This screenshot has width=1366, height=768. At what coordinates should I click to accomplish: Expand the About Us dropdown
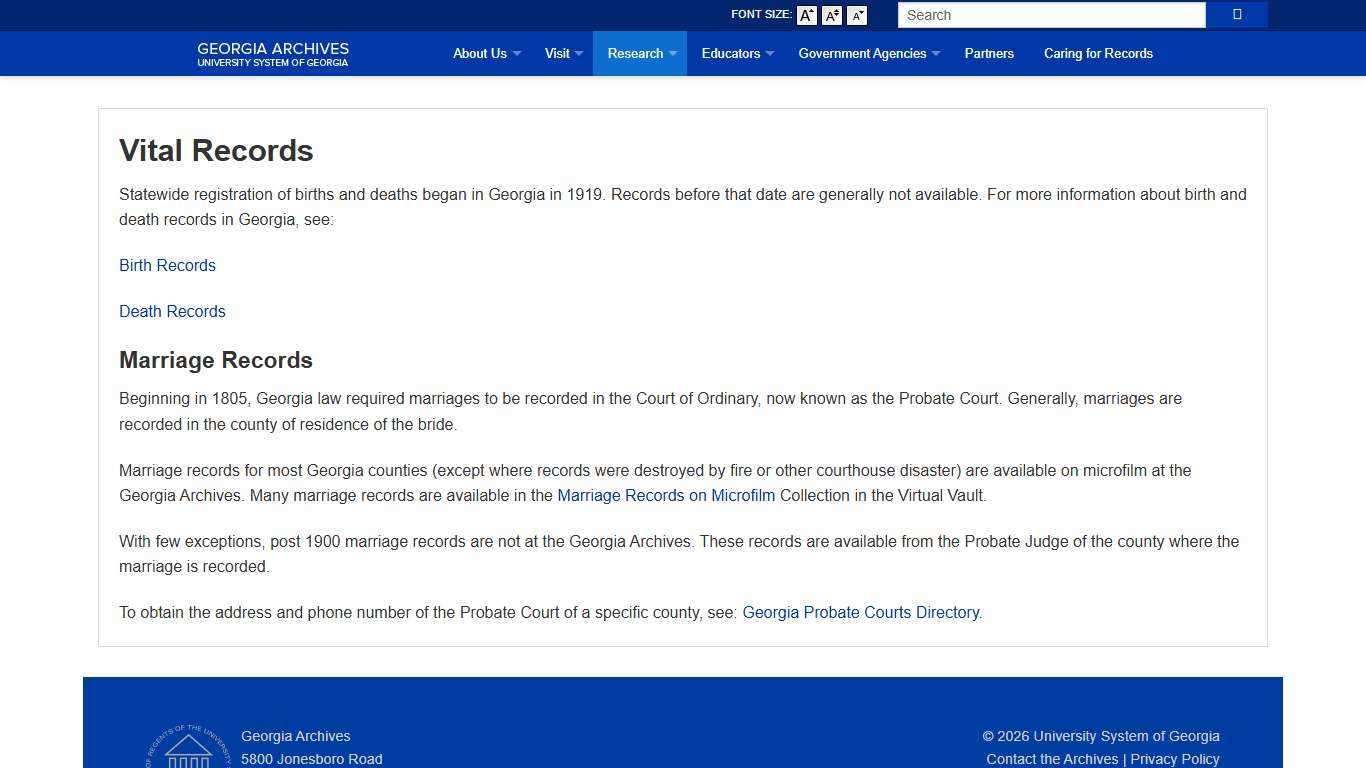pyautogui.click(x=481, y=53)
